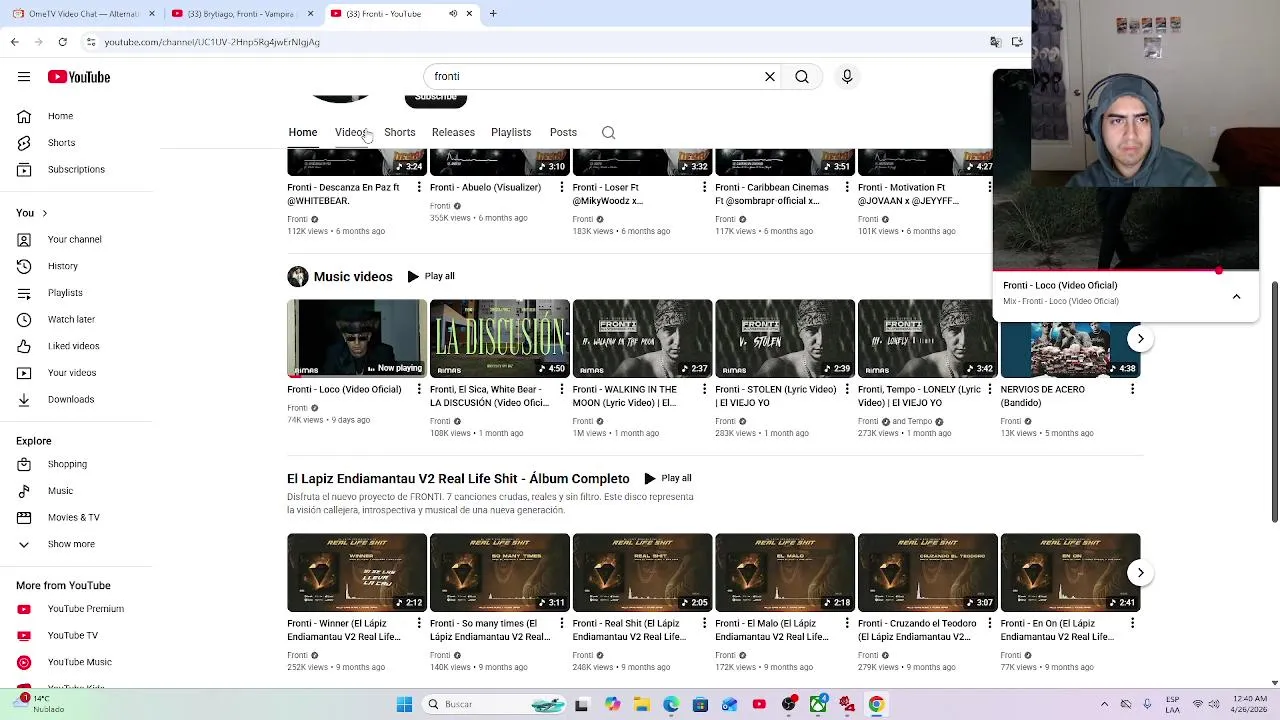
Task: Open the Xbox app in the taskbar
Action: pos(818,704)
